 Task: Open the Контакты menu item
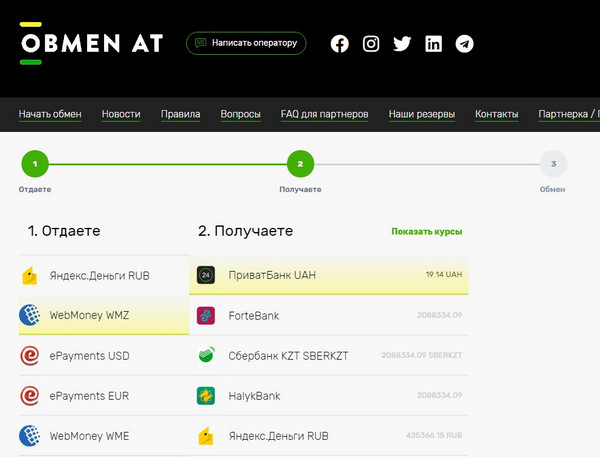coord(497,114)
